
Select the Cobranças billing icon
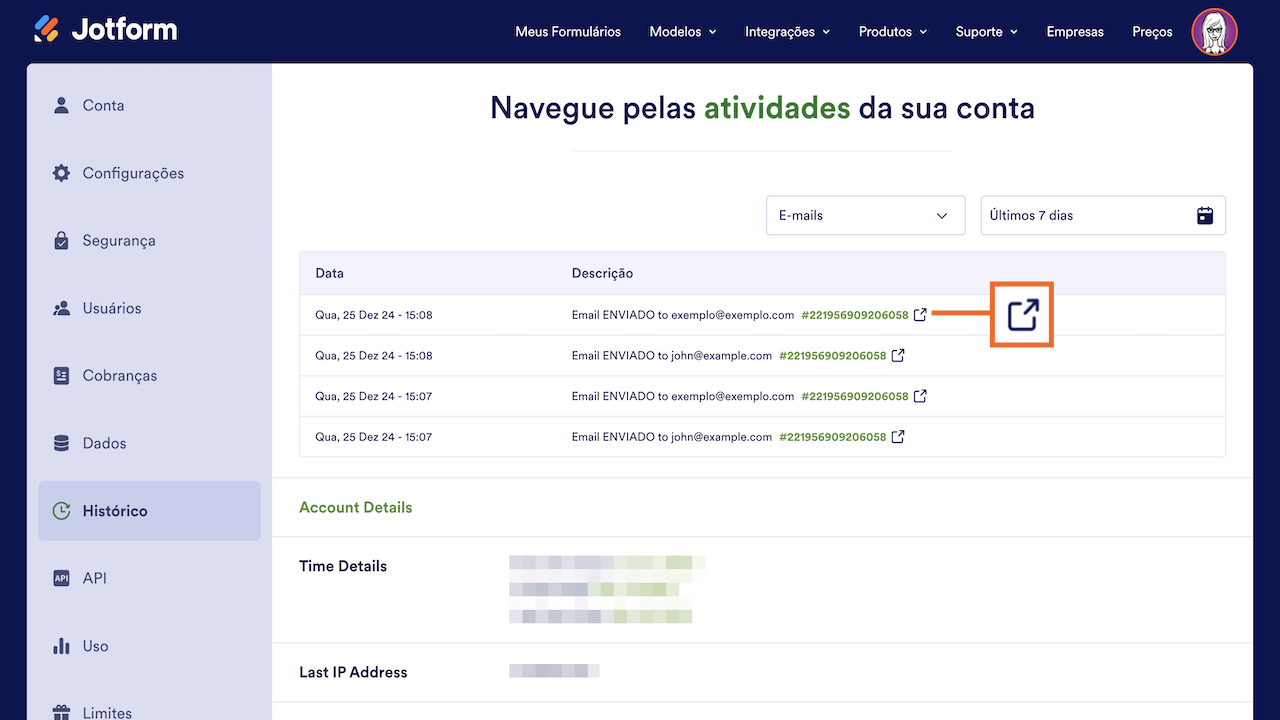(60, 375)
